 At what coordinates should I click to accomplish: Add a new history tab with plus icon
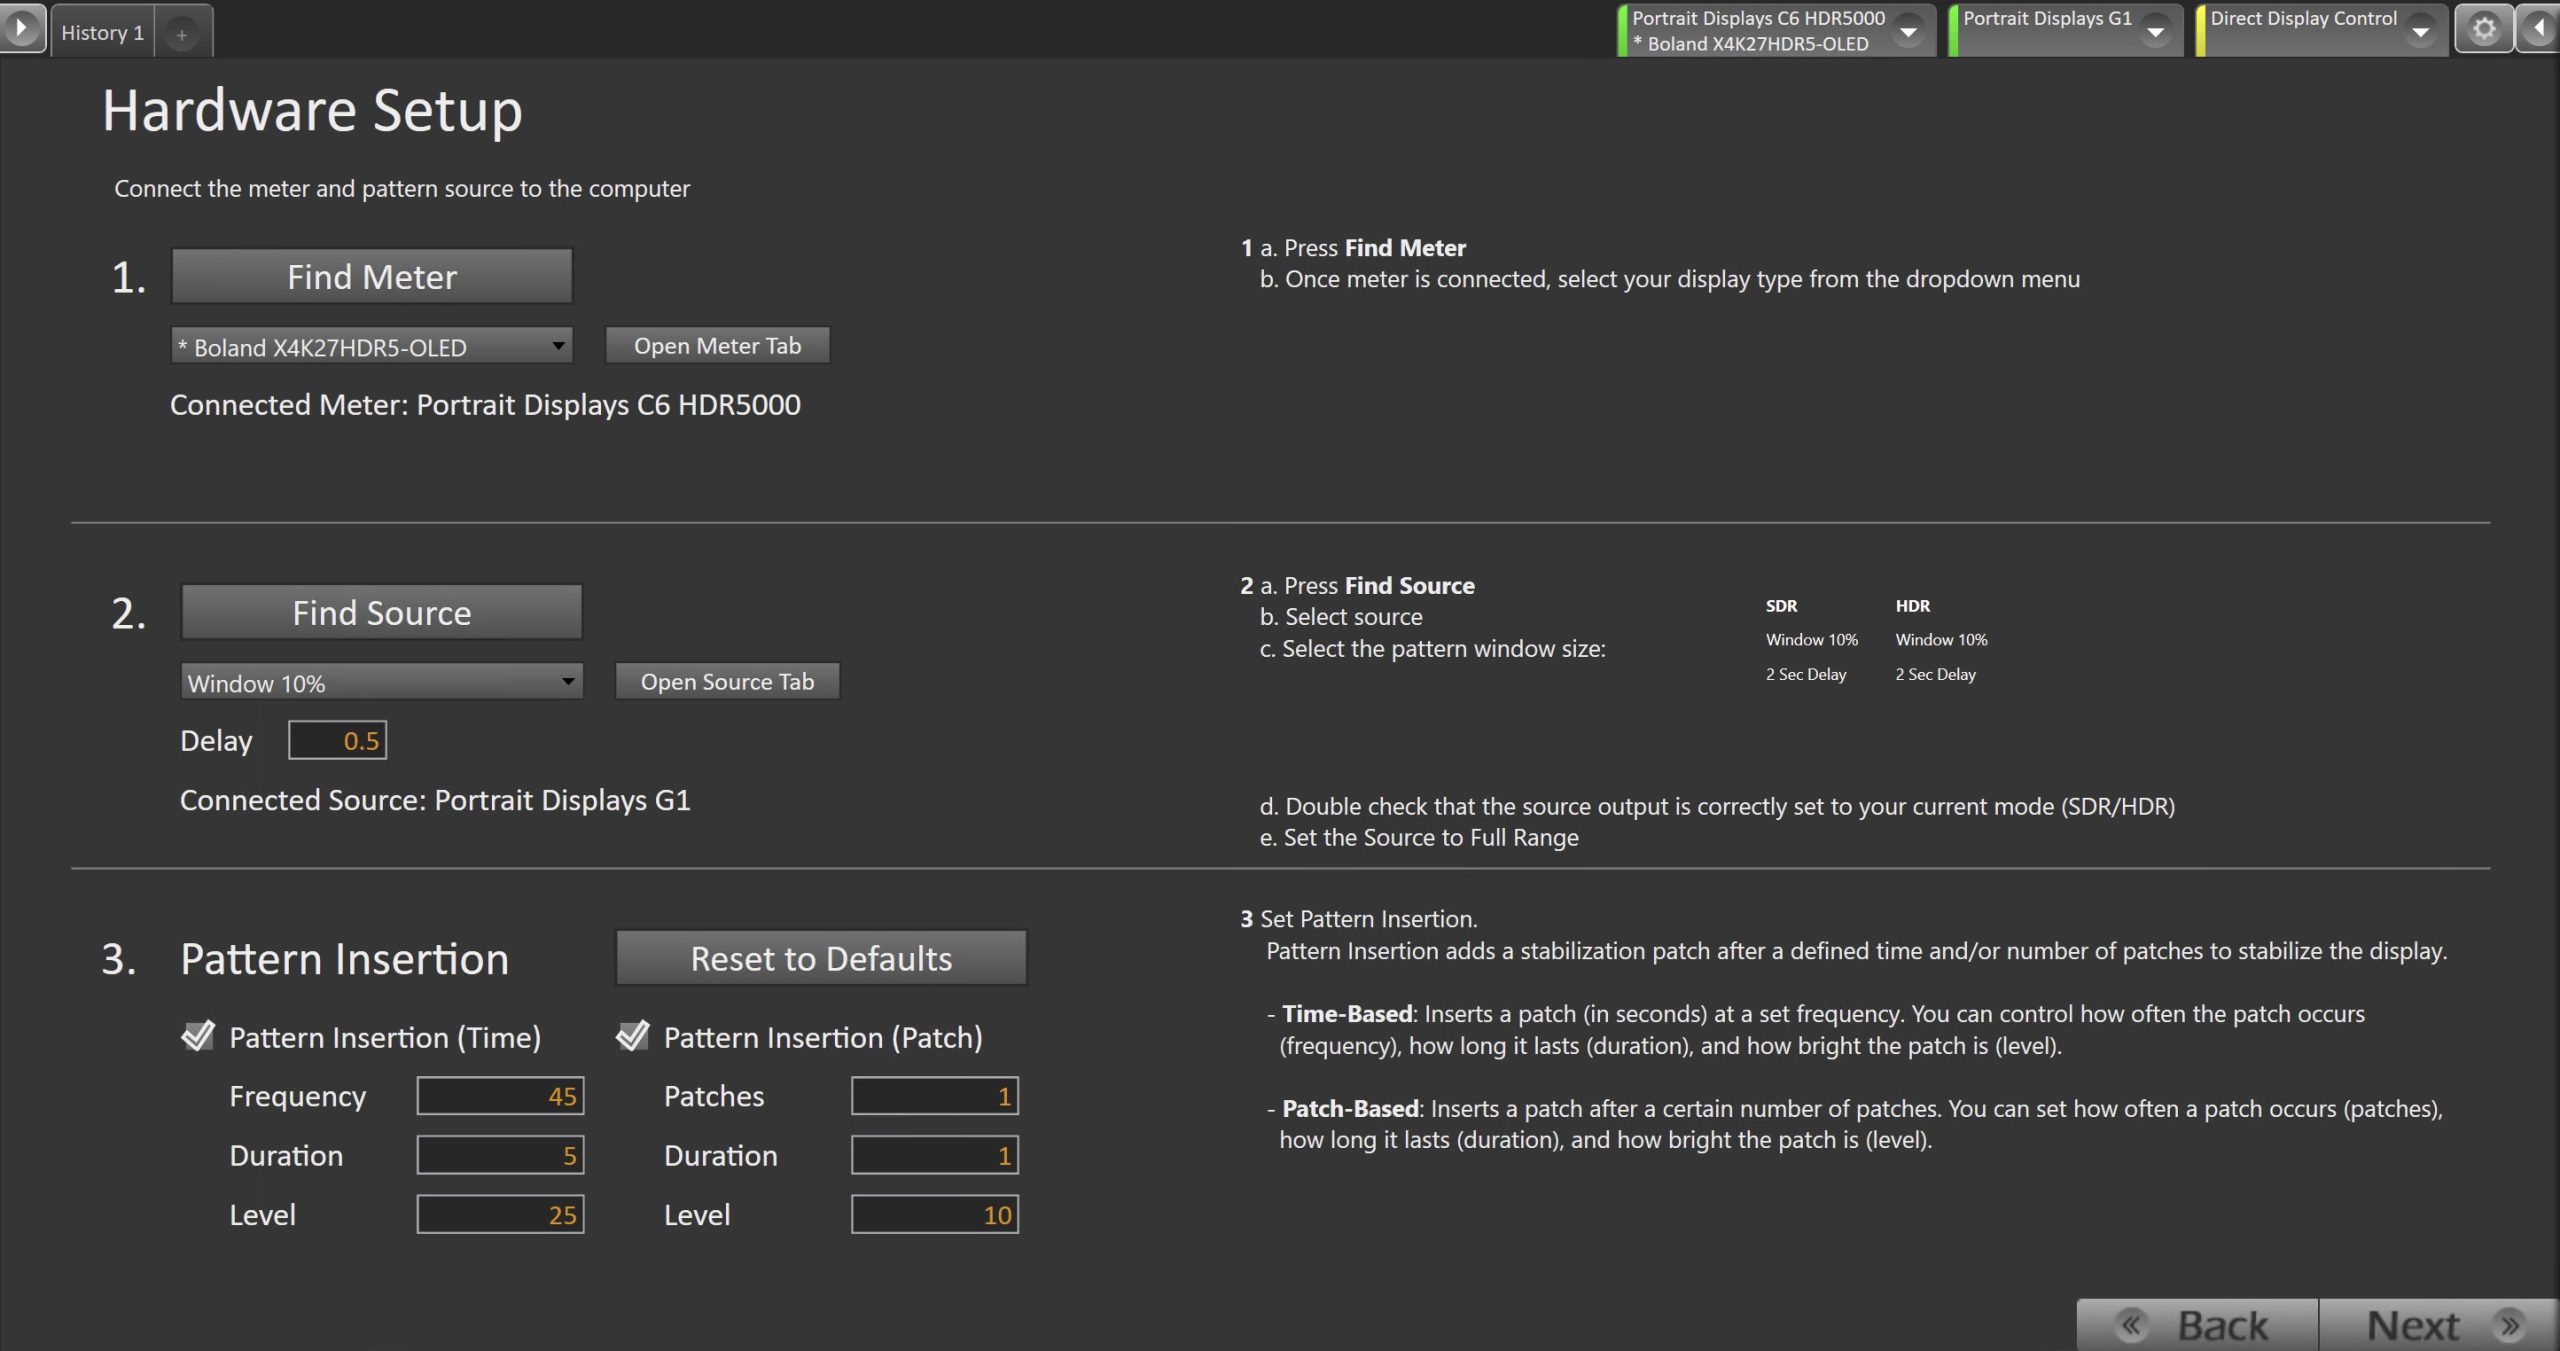(182, 34)
